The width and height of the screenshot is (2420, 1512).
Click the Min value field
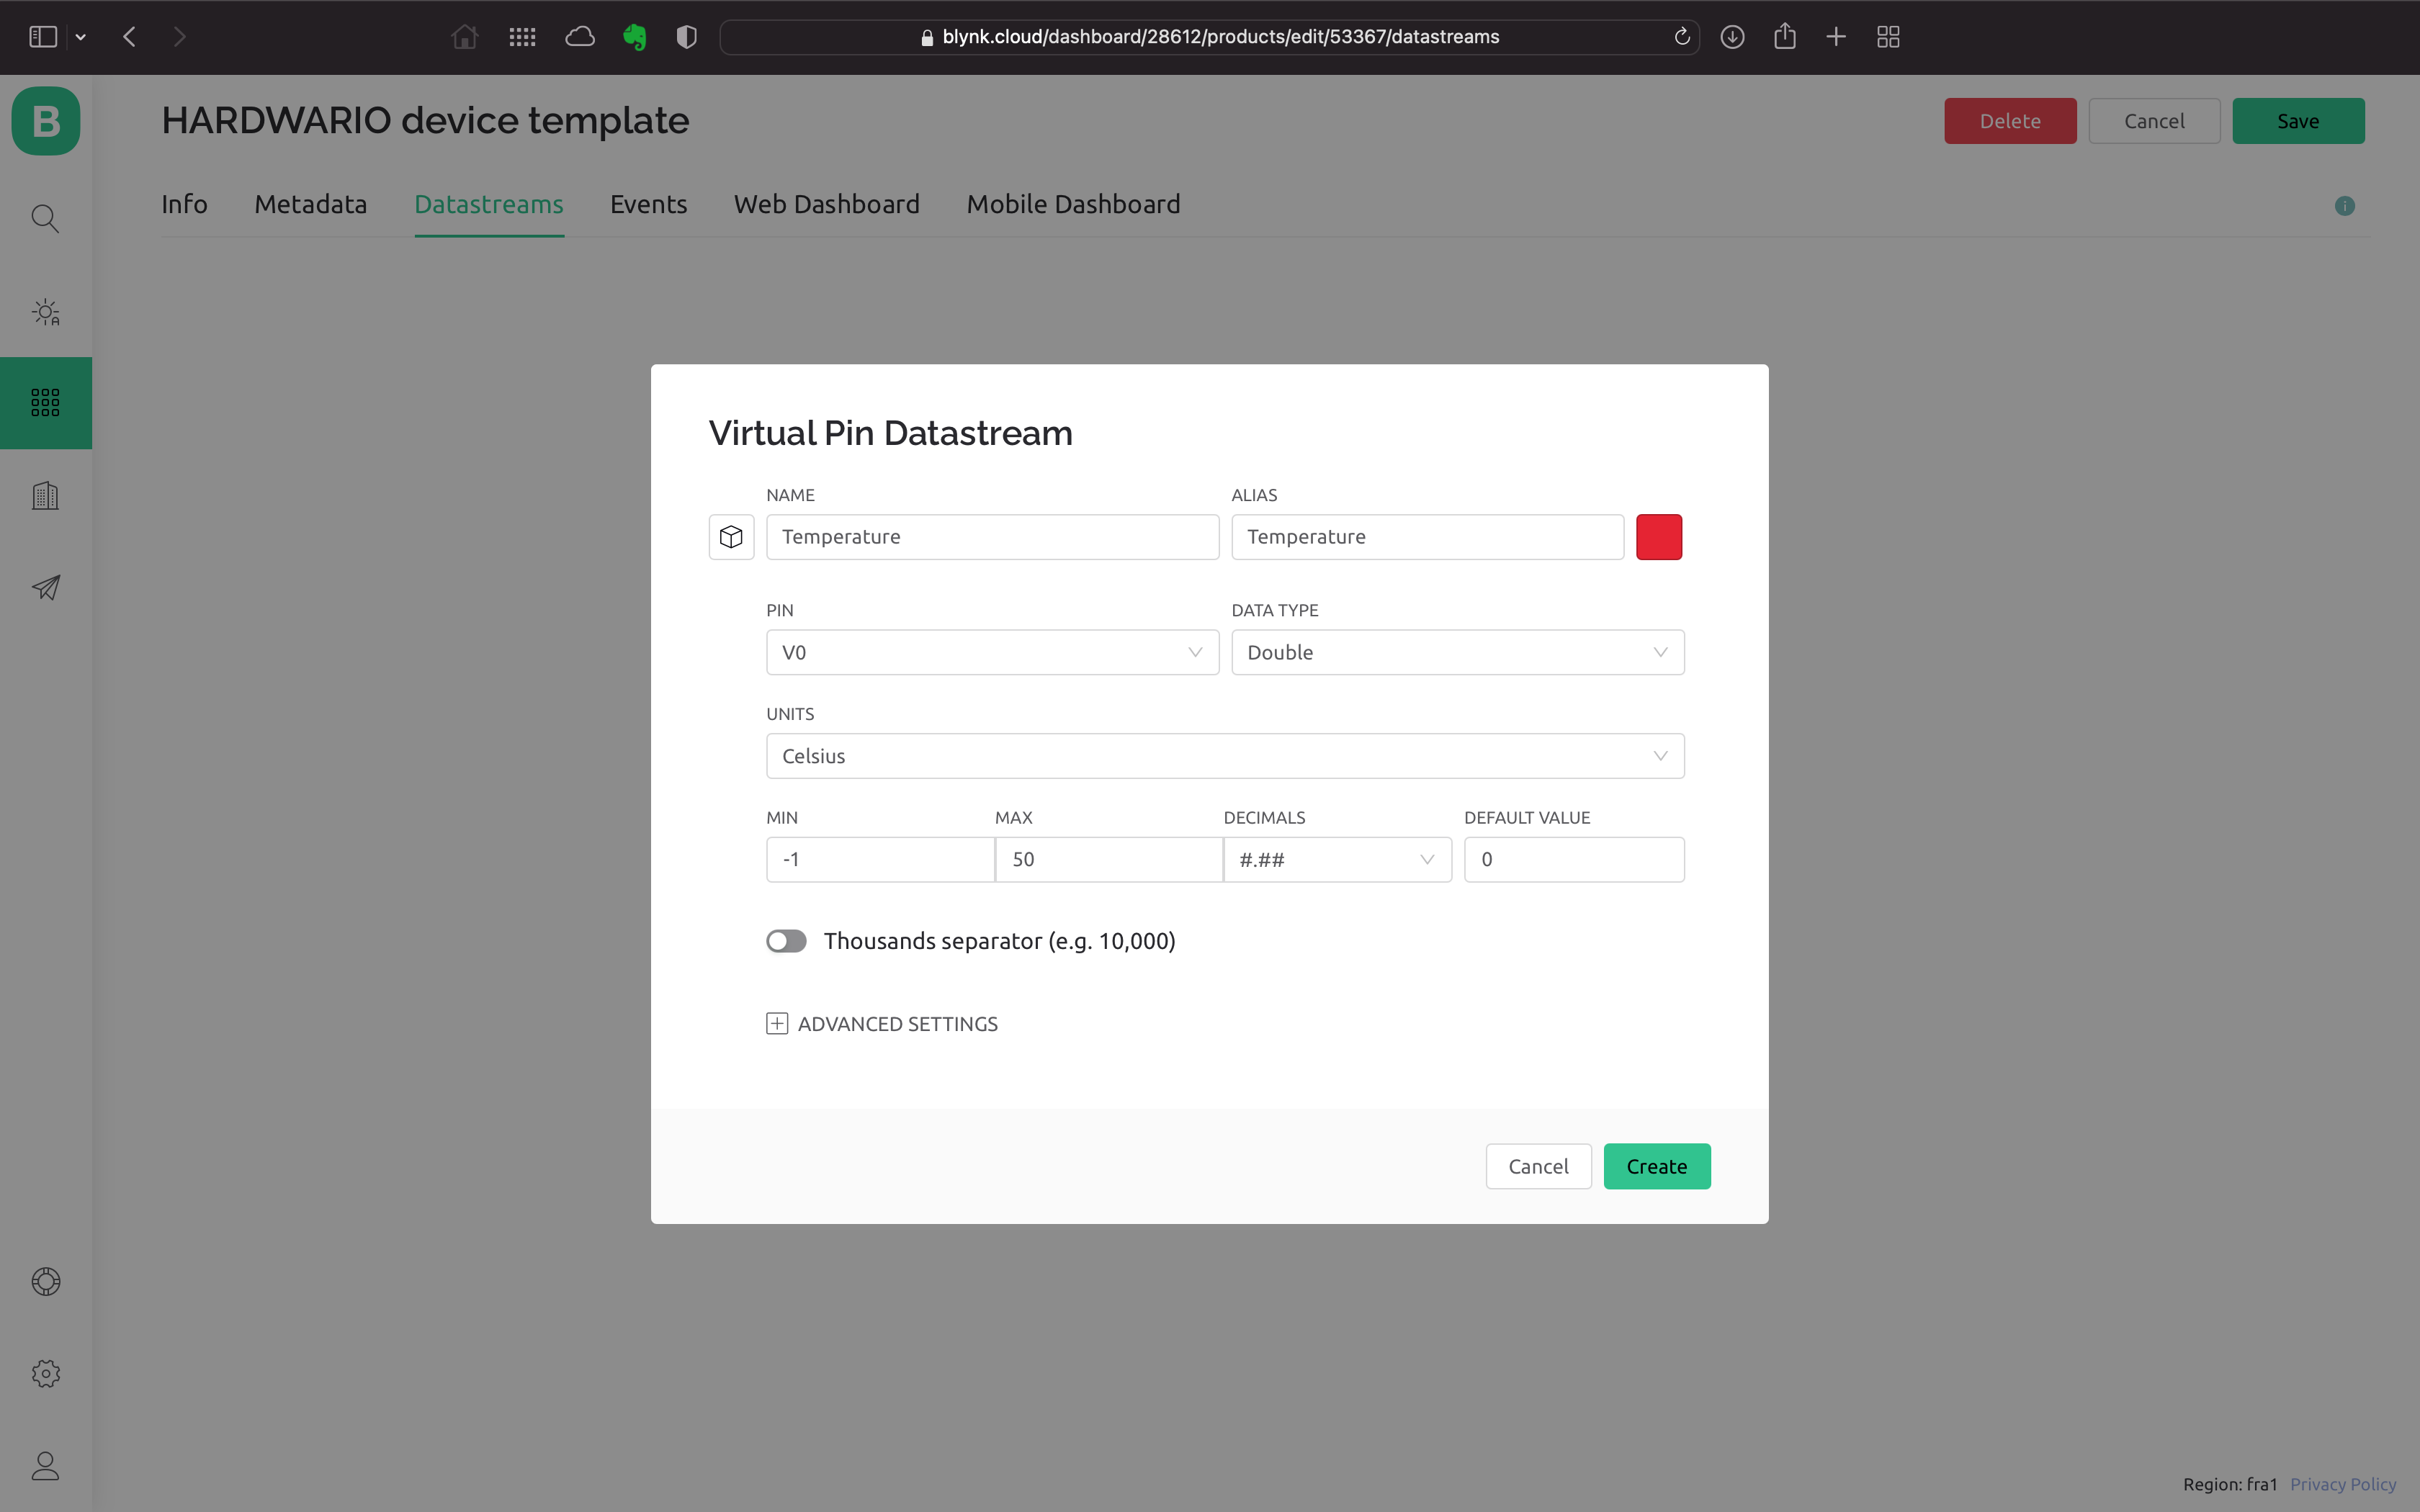tap(880, 860)
